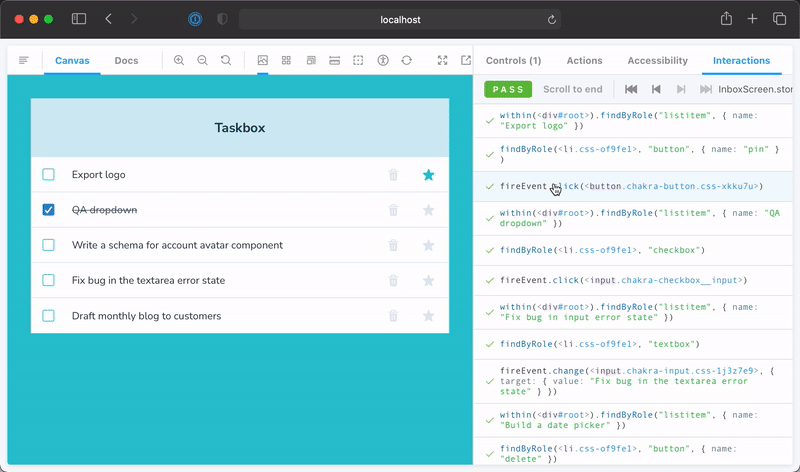This screenshot has height=472, width=800.
Task: Go to previous interaction step
Action: click(x=656, y=89)
